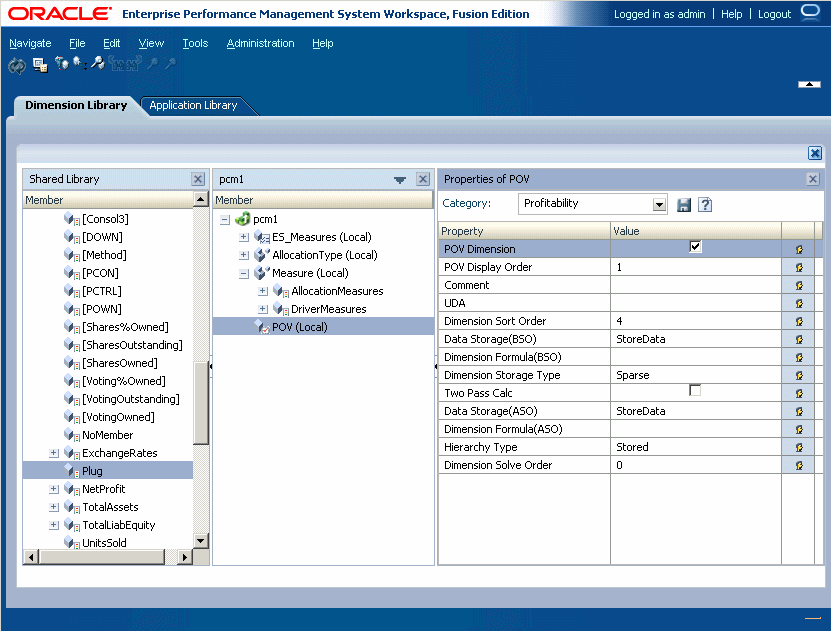
Task: Click the Save properties disk icon
Action: point(684,205)
